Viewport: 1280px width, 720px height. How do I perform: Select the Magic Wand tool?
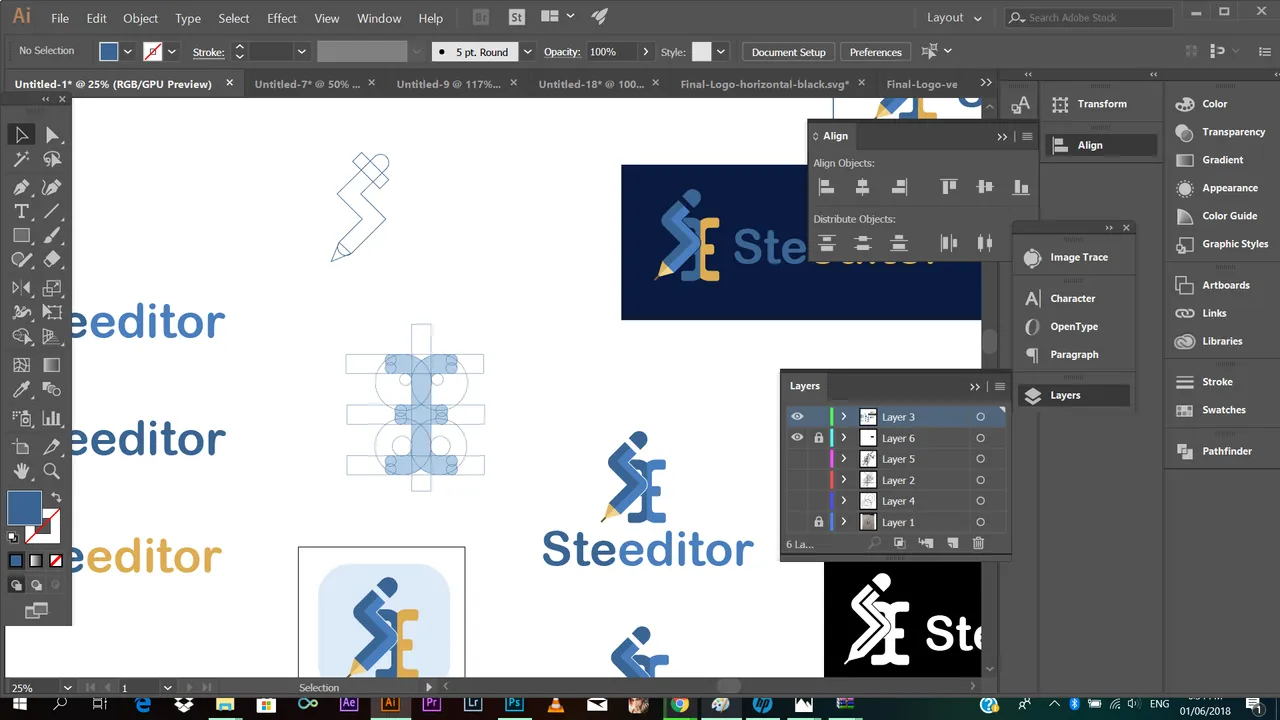point(21,159)
